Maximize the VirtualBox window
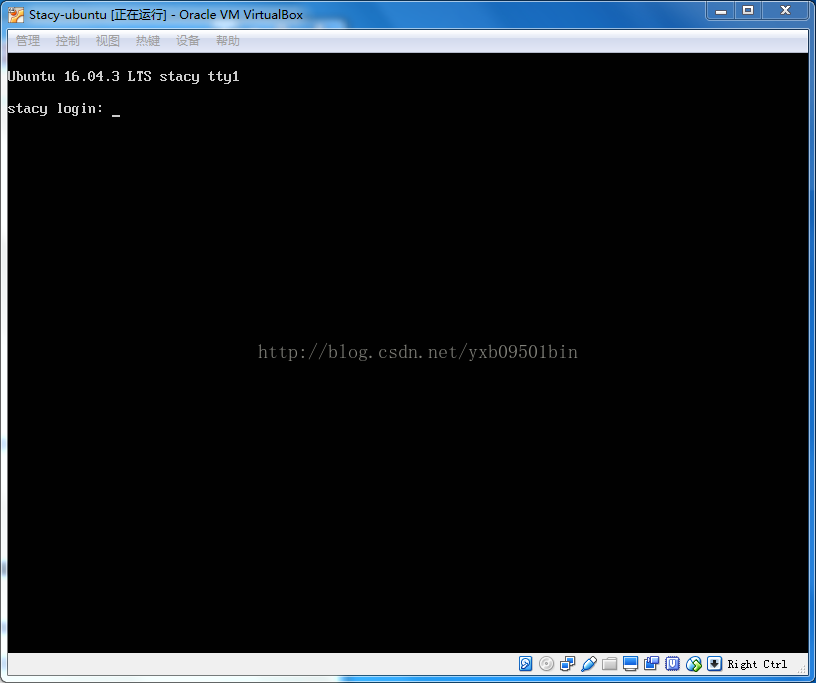The height and width of the screenshot is (683, 816). [x=748, y=10]
